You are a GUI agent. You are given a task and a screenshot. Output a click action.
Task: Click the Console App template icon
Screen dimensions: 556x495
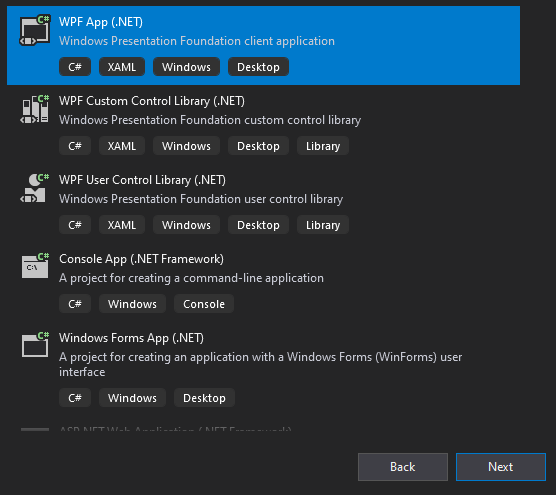click(x=35, y=266)
